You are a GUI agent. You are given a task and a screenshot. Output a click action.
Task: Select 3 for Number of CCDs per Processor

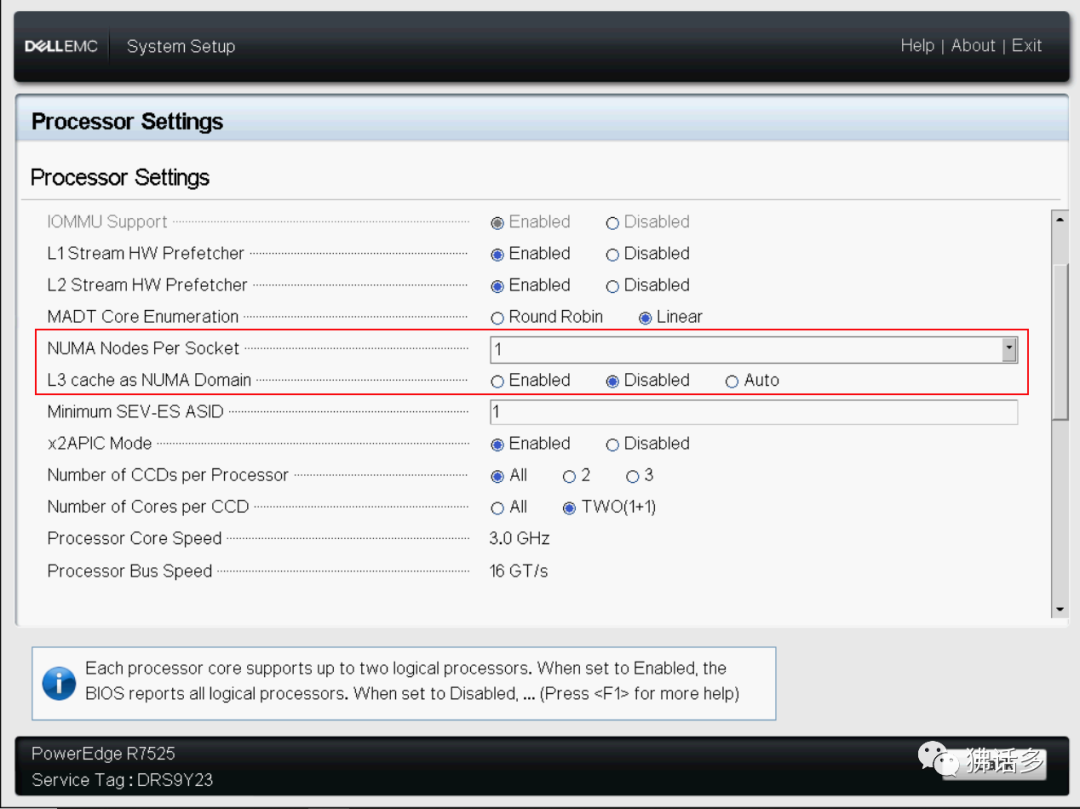[633, 476]
